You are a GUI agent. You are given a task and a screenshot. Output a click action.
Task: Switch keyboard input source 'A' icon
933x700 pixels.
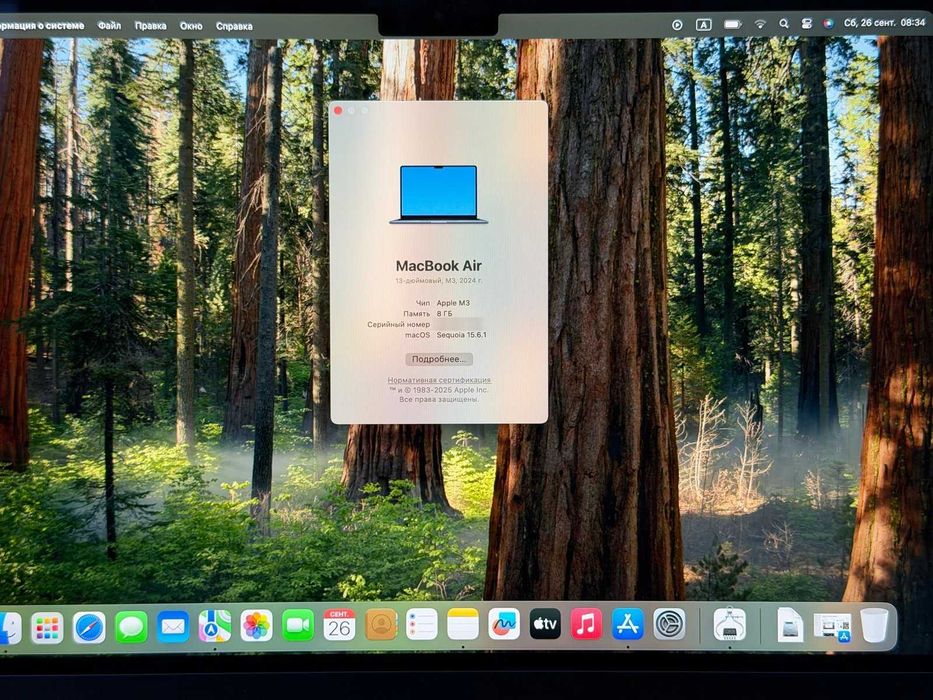click(703, 25)
